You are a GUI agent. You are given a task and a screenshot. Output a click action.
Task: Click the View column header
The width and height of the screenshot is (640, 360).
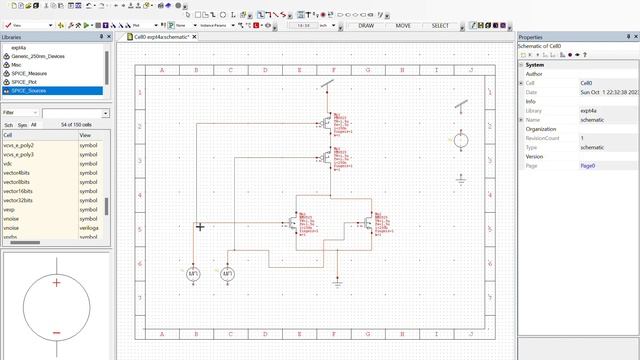[91, 135]
